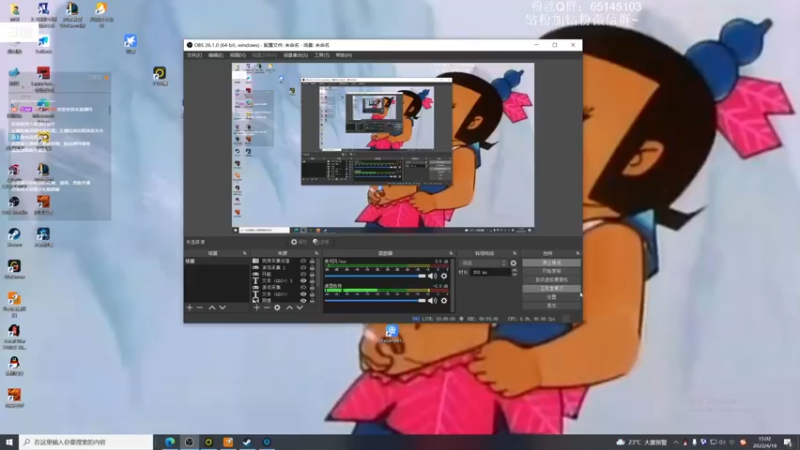Image resolution: width=800 pixels, height=450 pixels.
Task: Toggle the lock on the 显示采集 2 source
Action: click(312, 267)
